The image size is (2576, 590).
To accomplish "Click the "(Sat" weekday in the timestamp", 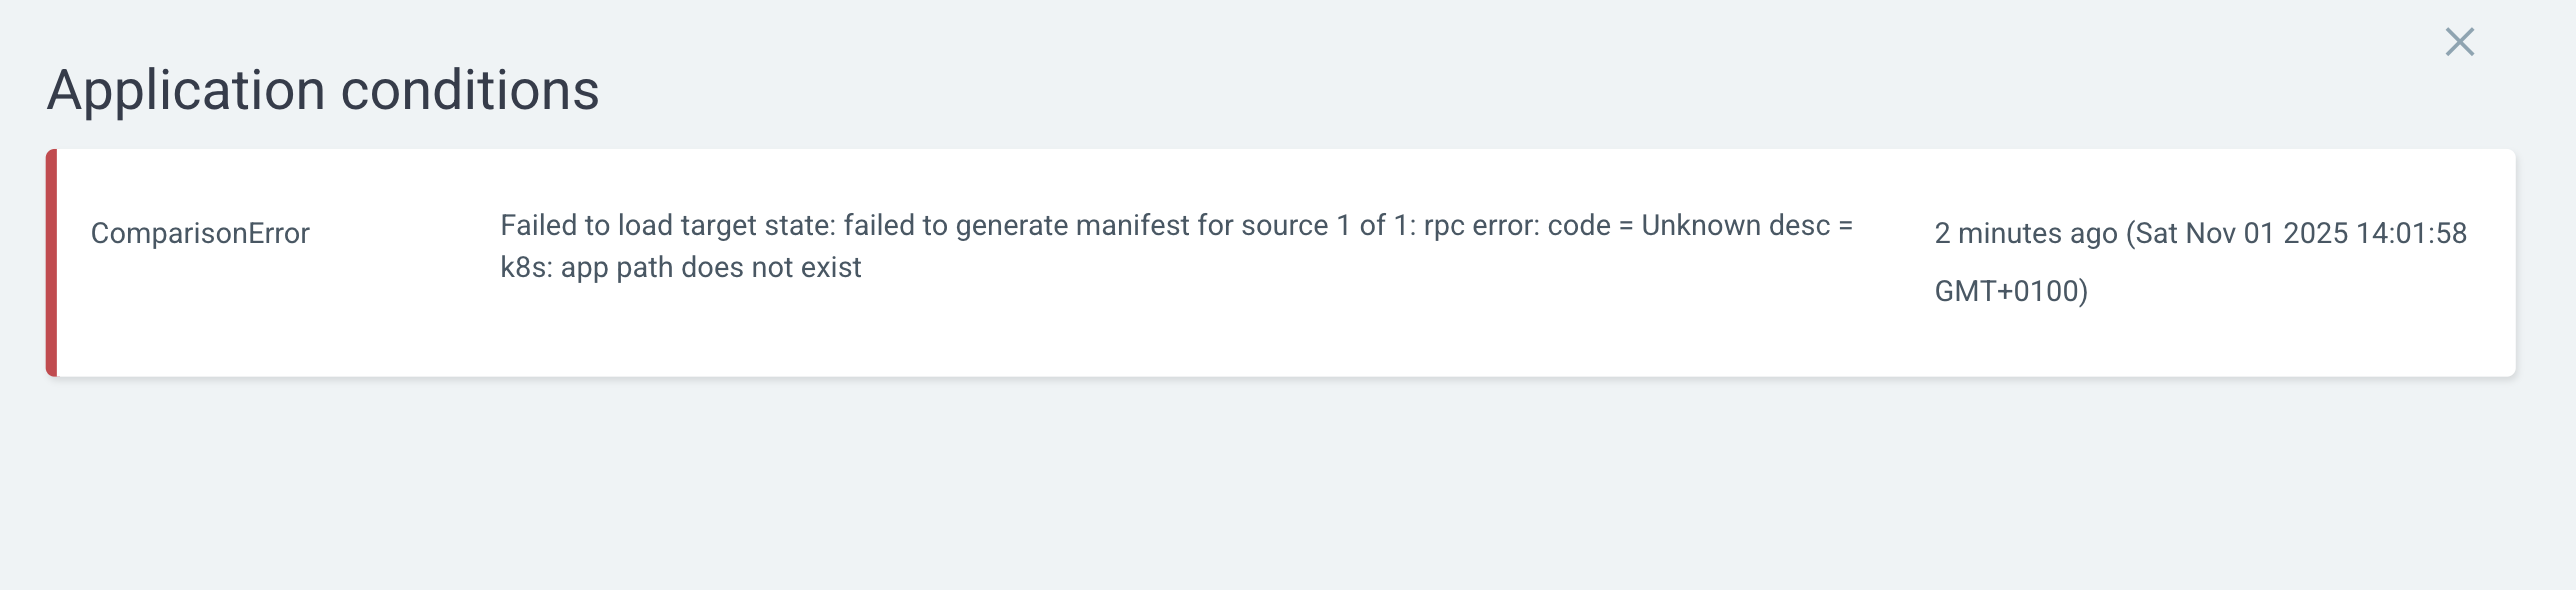I will click(x=2152, y=233).
